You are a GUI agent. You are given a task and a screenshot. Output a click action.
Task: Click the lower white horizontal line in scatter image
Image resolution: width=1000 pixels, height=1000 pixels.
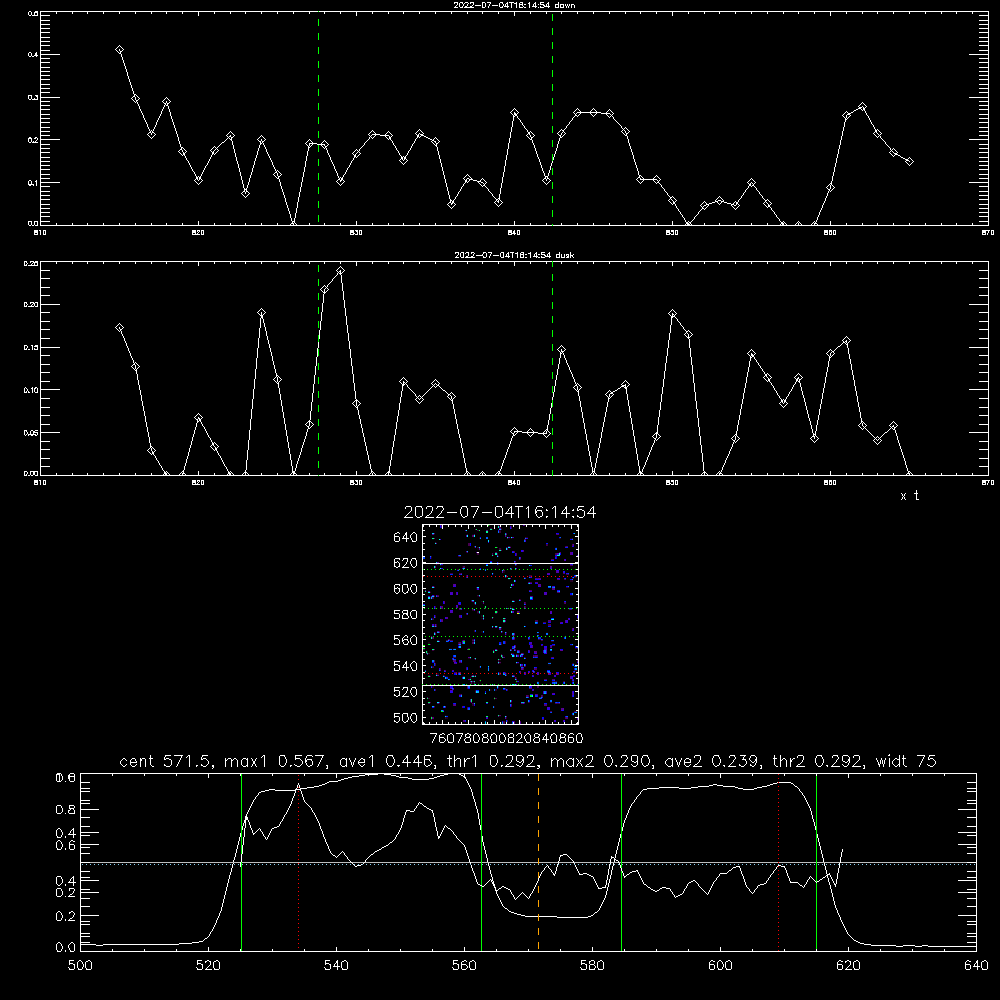501,686
